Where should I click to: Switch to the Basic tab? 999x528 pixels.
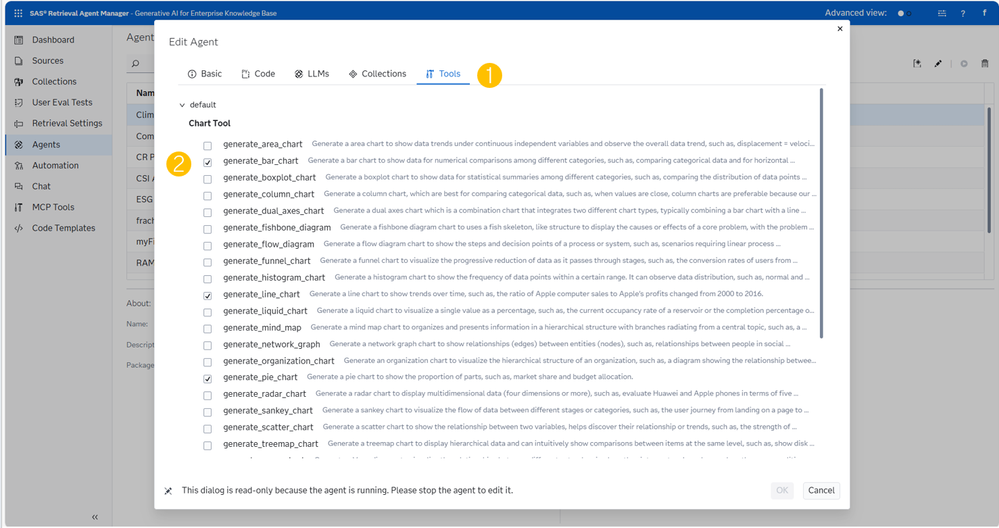(x=205, y=74)
